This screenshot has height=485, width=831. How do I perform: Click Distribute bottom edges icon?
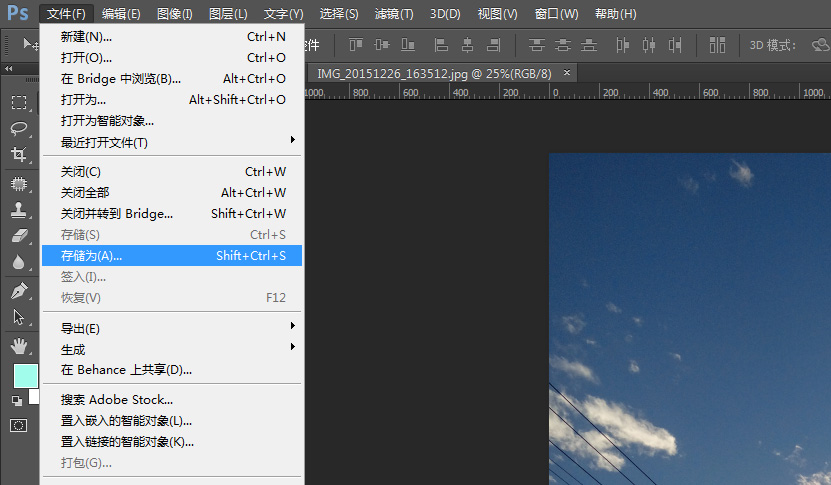click(x=589, y=45)
